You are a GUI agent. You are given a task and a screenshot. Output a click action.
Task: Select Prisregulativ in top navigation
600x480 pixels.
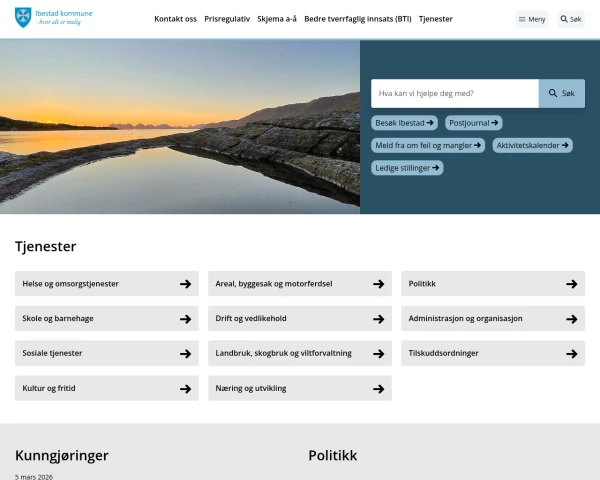(227, 19)
